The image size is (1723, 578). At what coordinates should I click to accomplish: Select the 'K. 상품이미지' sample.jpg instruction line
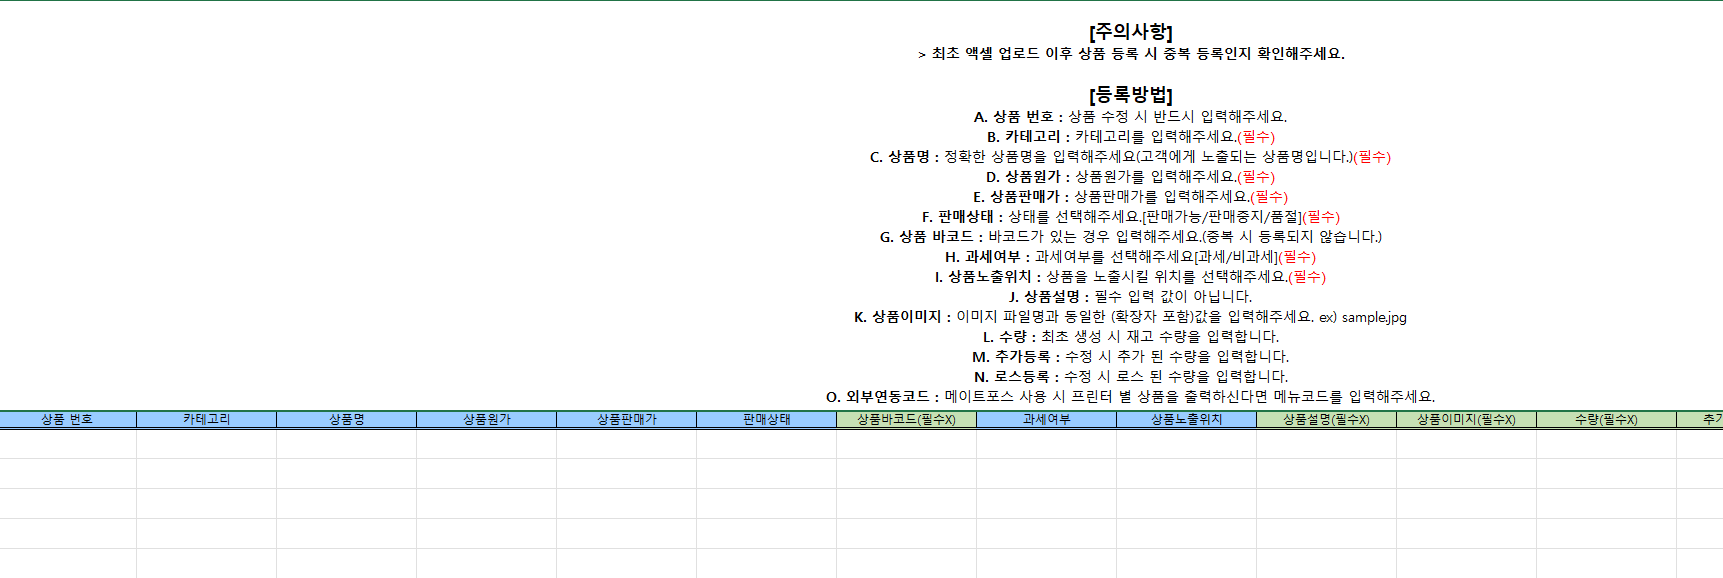click(x=1131, y=317)
